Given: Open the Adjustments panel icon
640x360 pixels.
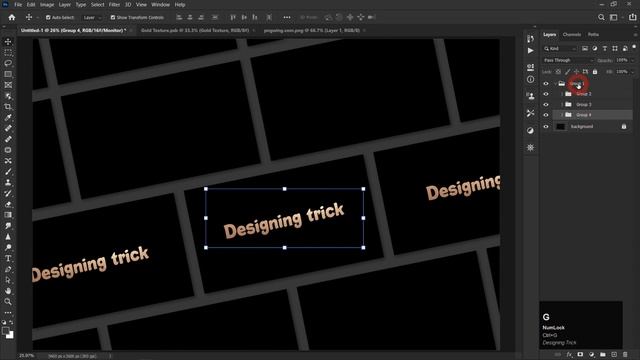Looking at the screenshot, I should point(530,130).
